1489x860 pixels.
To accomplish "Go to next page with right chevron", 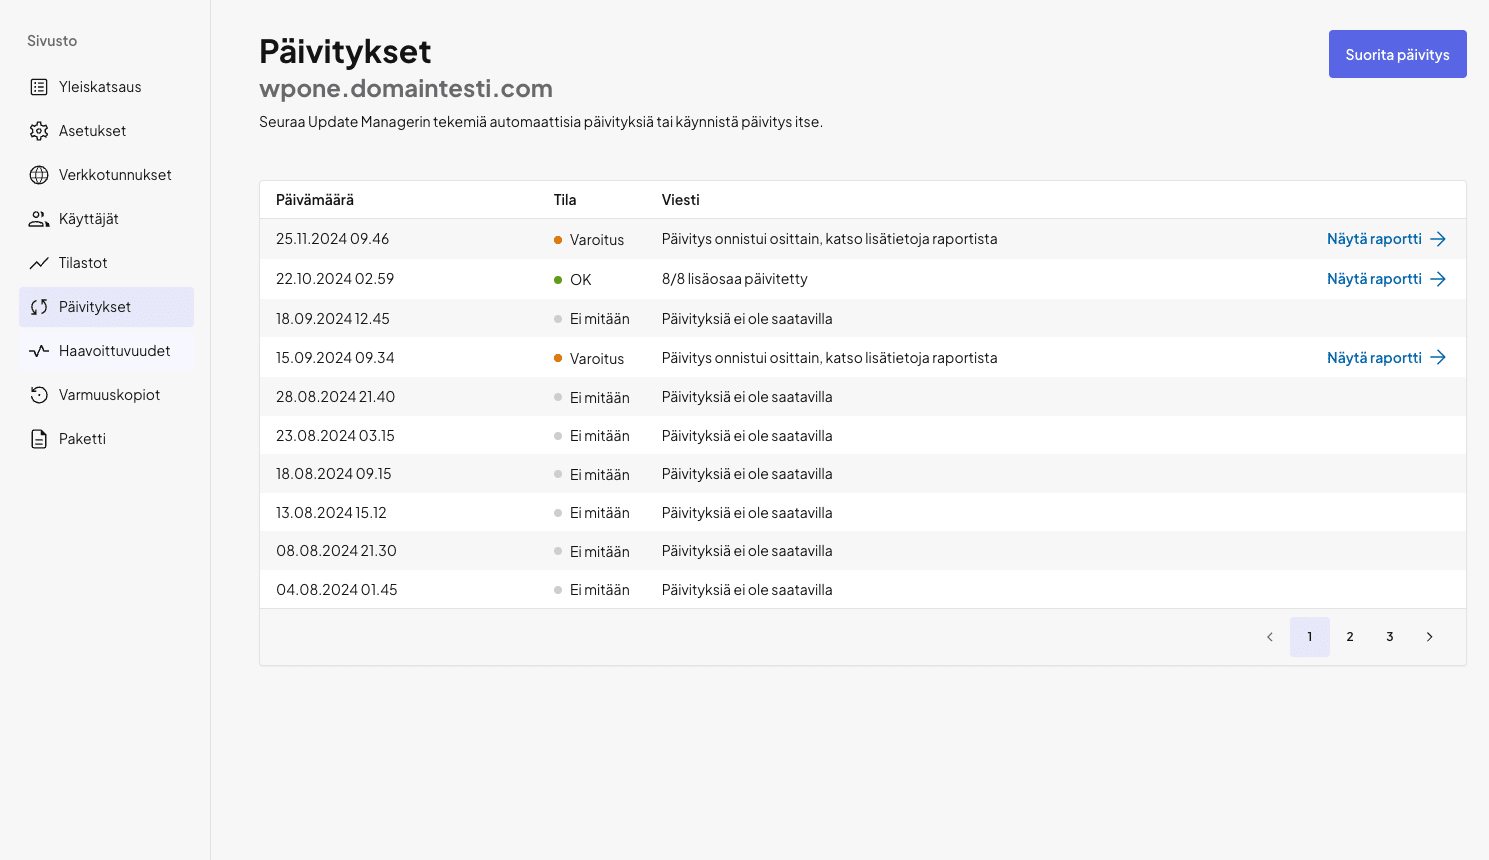I will click(x=1429, y=637).
